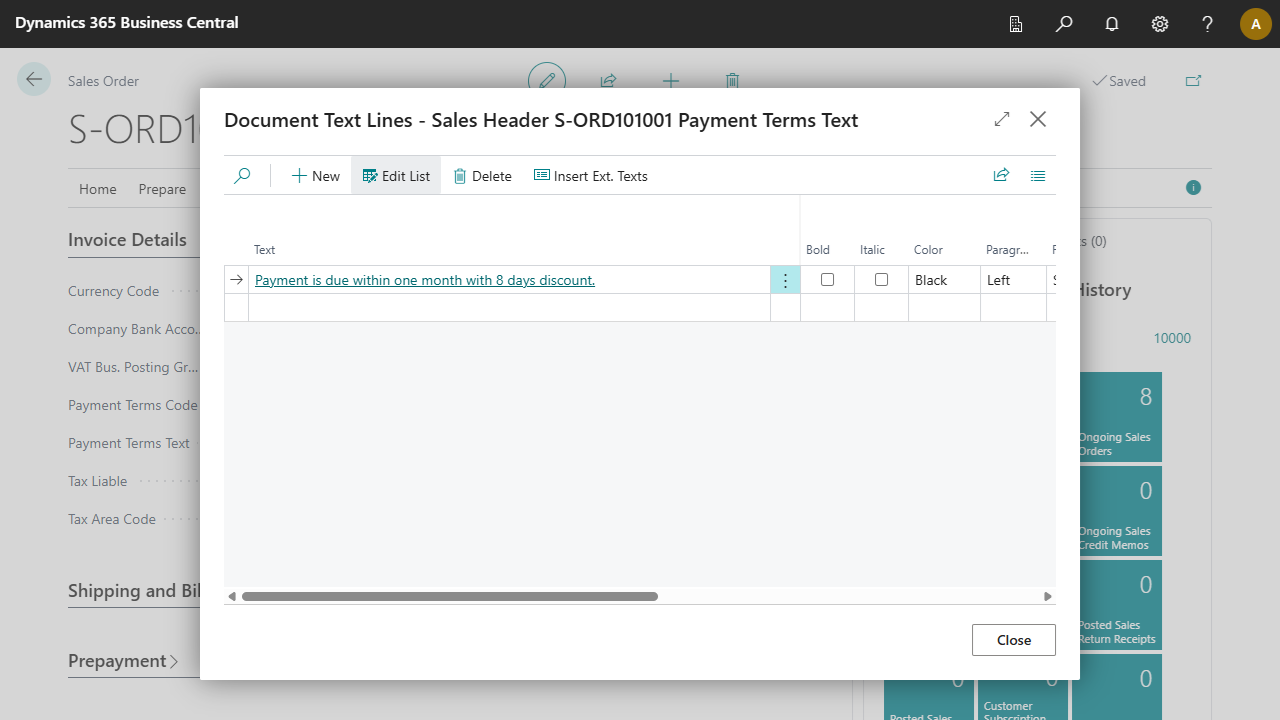Open the Settings gear in top bar

[1160, 24]
